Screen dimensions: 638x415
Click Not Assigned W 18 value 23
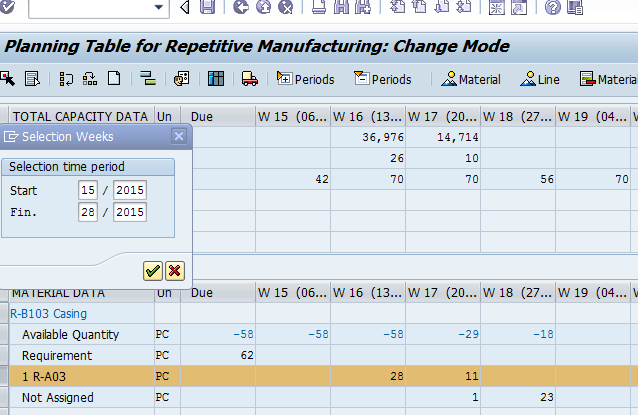click(x=518, y=398)
